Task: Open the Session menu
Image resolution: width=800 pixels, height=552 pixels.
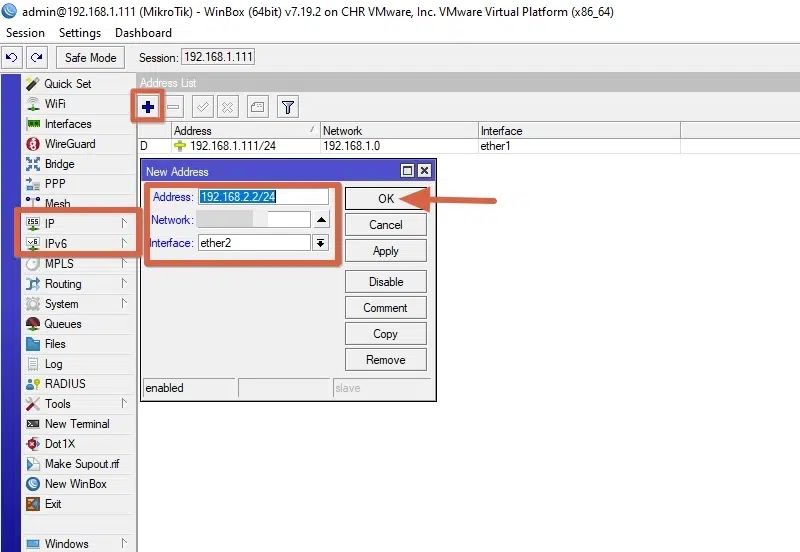Action: (25, 33)
